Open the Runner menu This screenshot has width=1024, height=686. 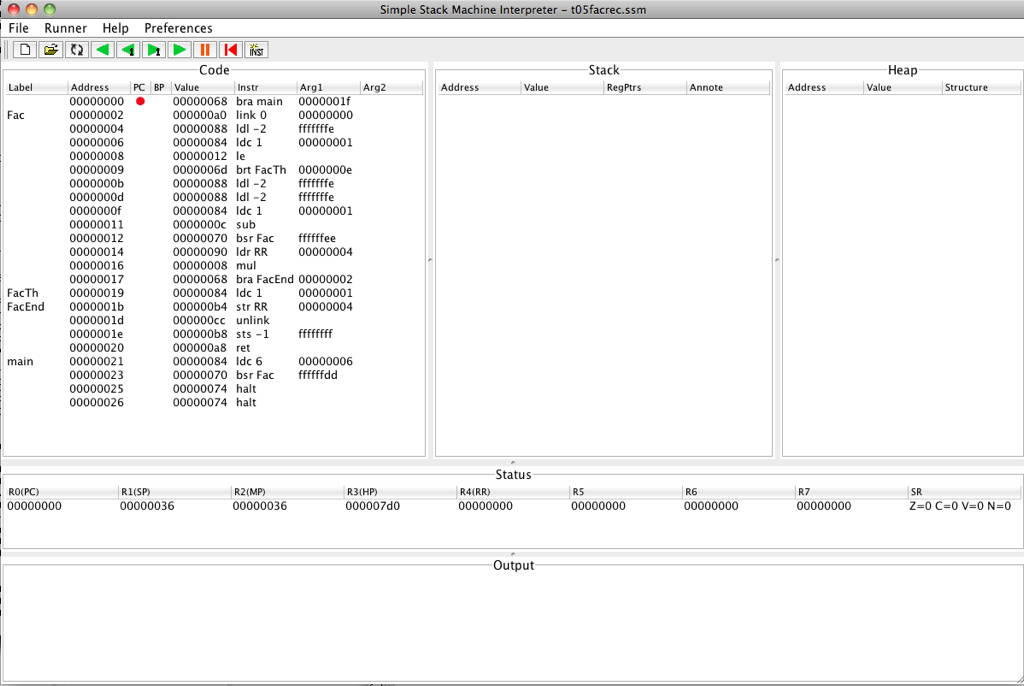pos(65,28)
